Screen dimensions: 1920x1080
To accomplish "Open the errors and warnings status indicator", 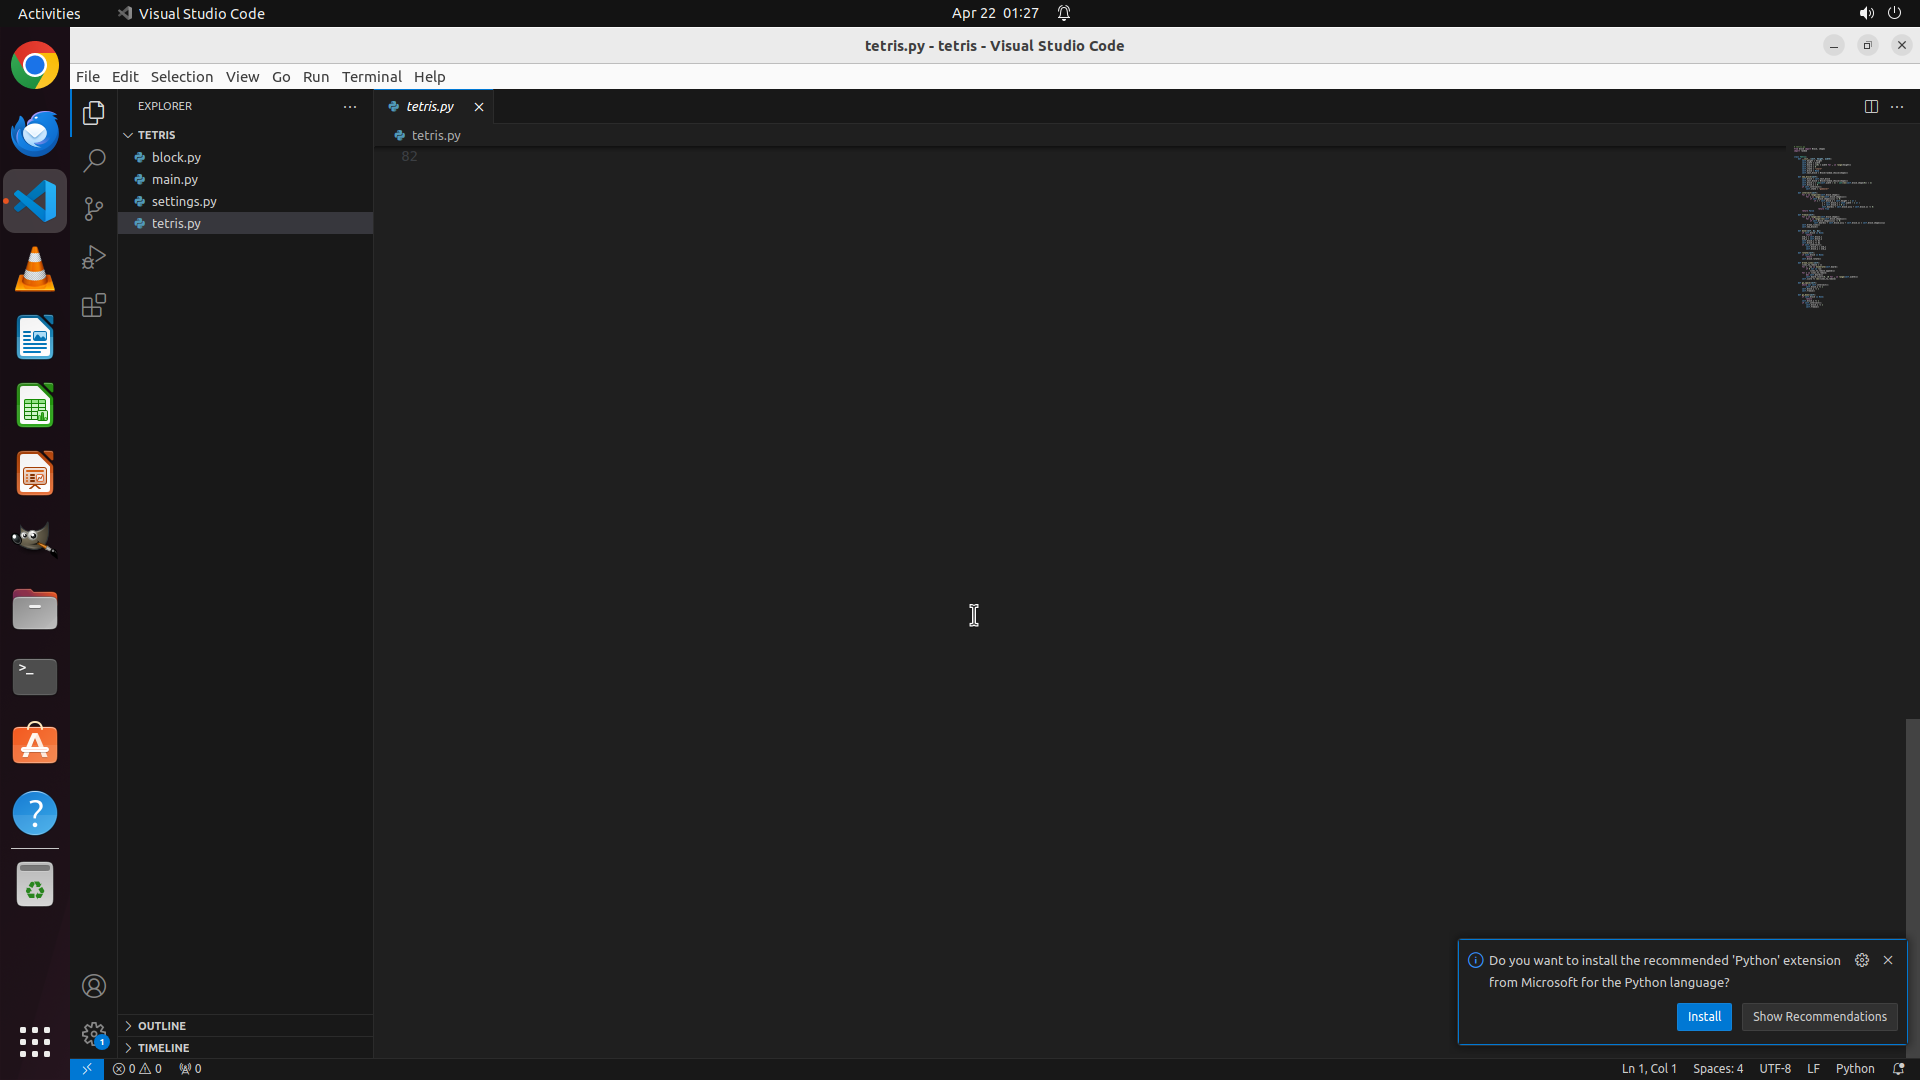I will click(x=137, y=1068).
